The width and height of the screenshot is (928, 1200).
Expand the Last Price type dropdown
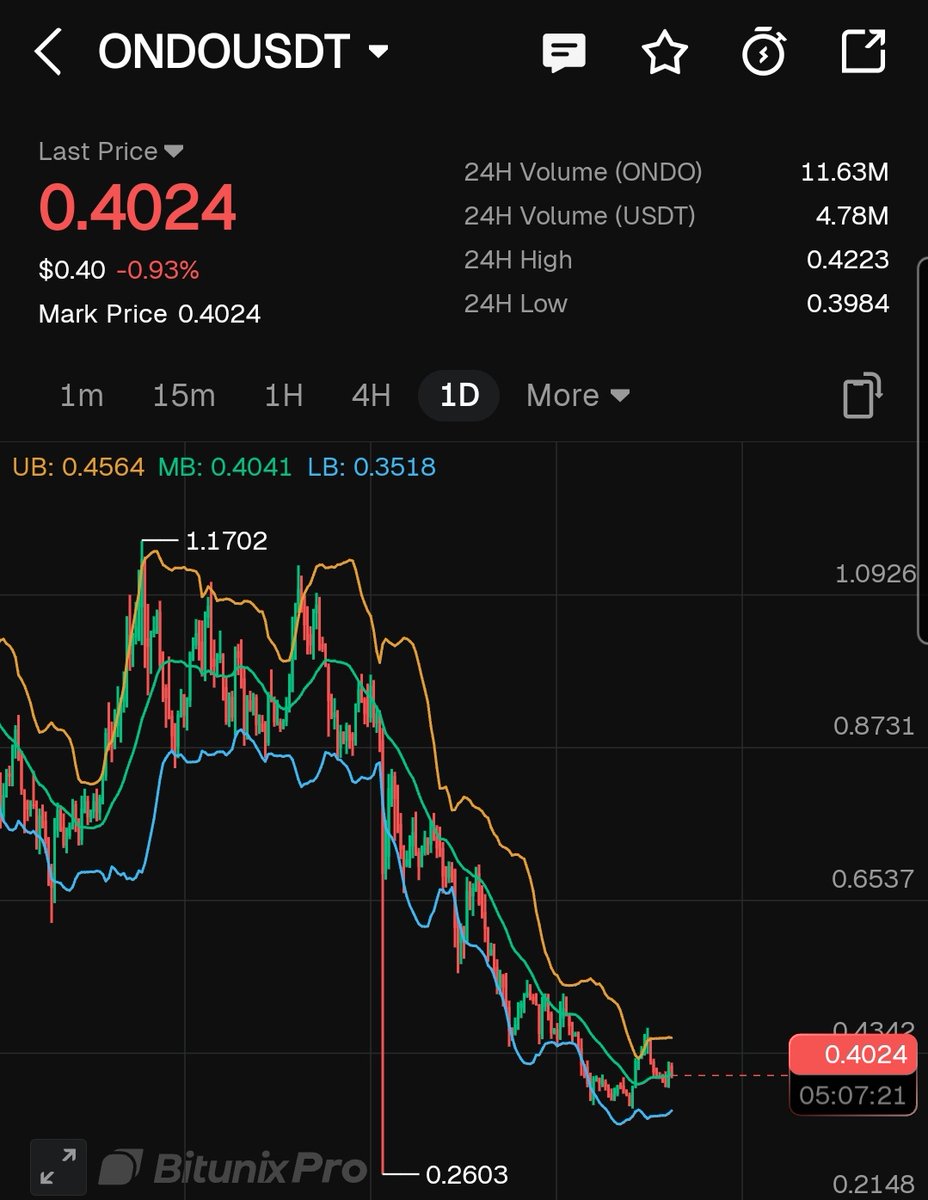(174, 151)
